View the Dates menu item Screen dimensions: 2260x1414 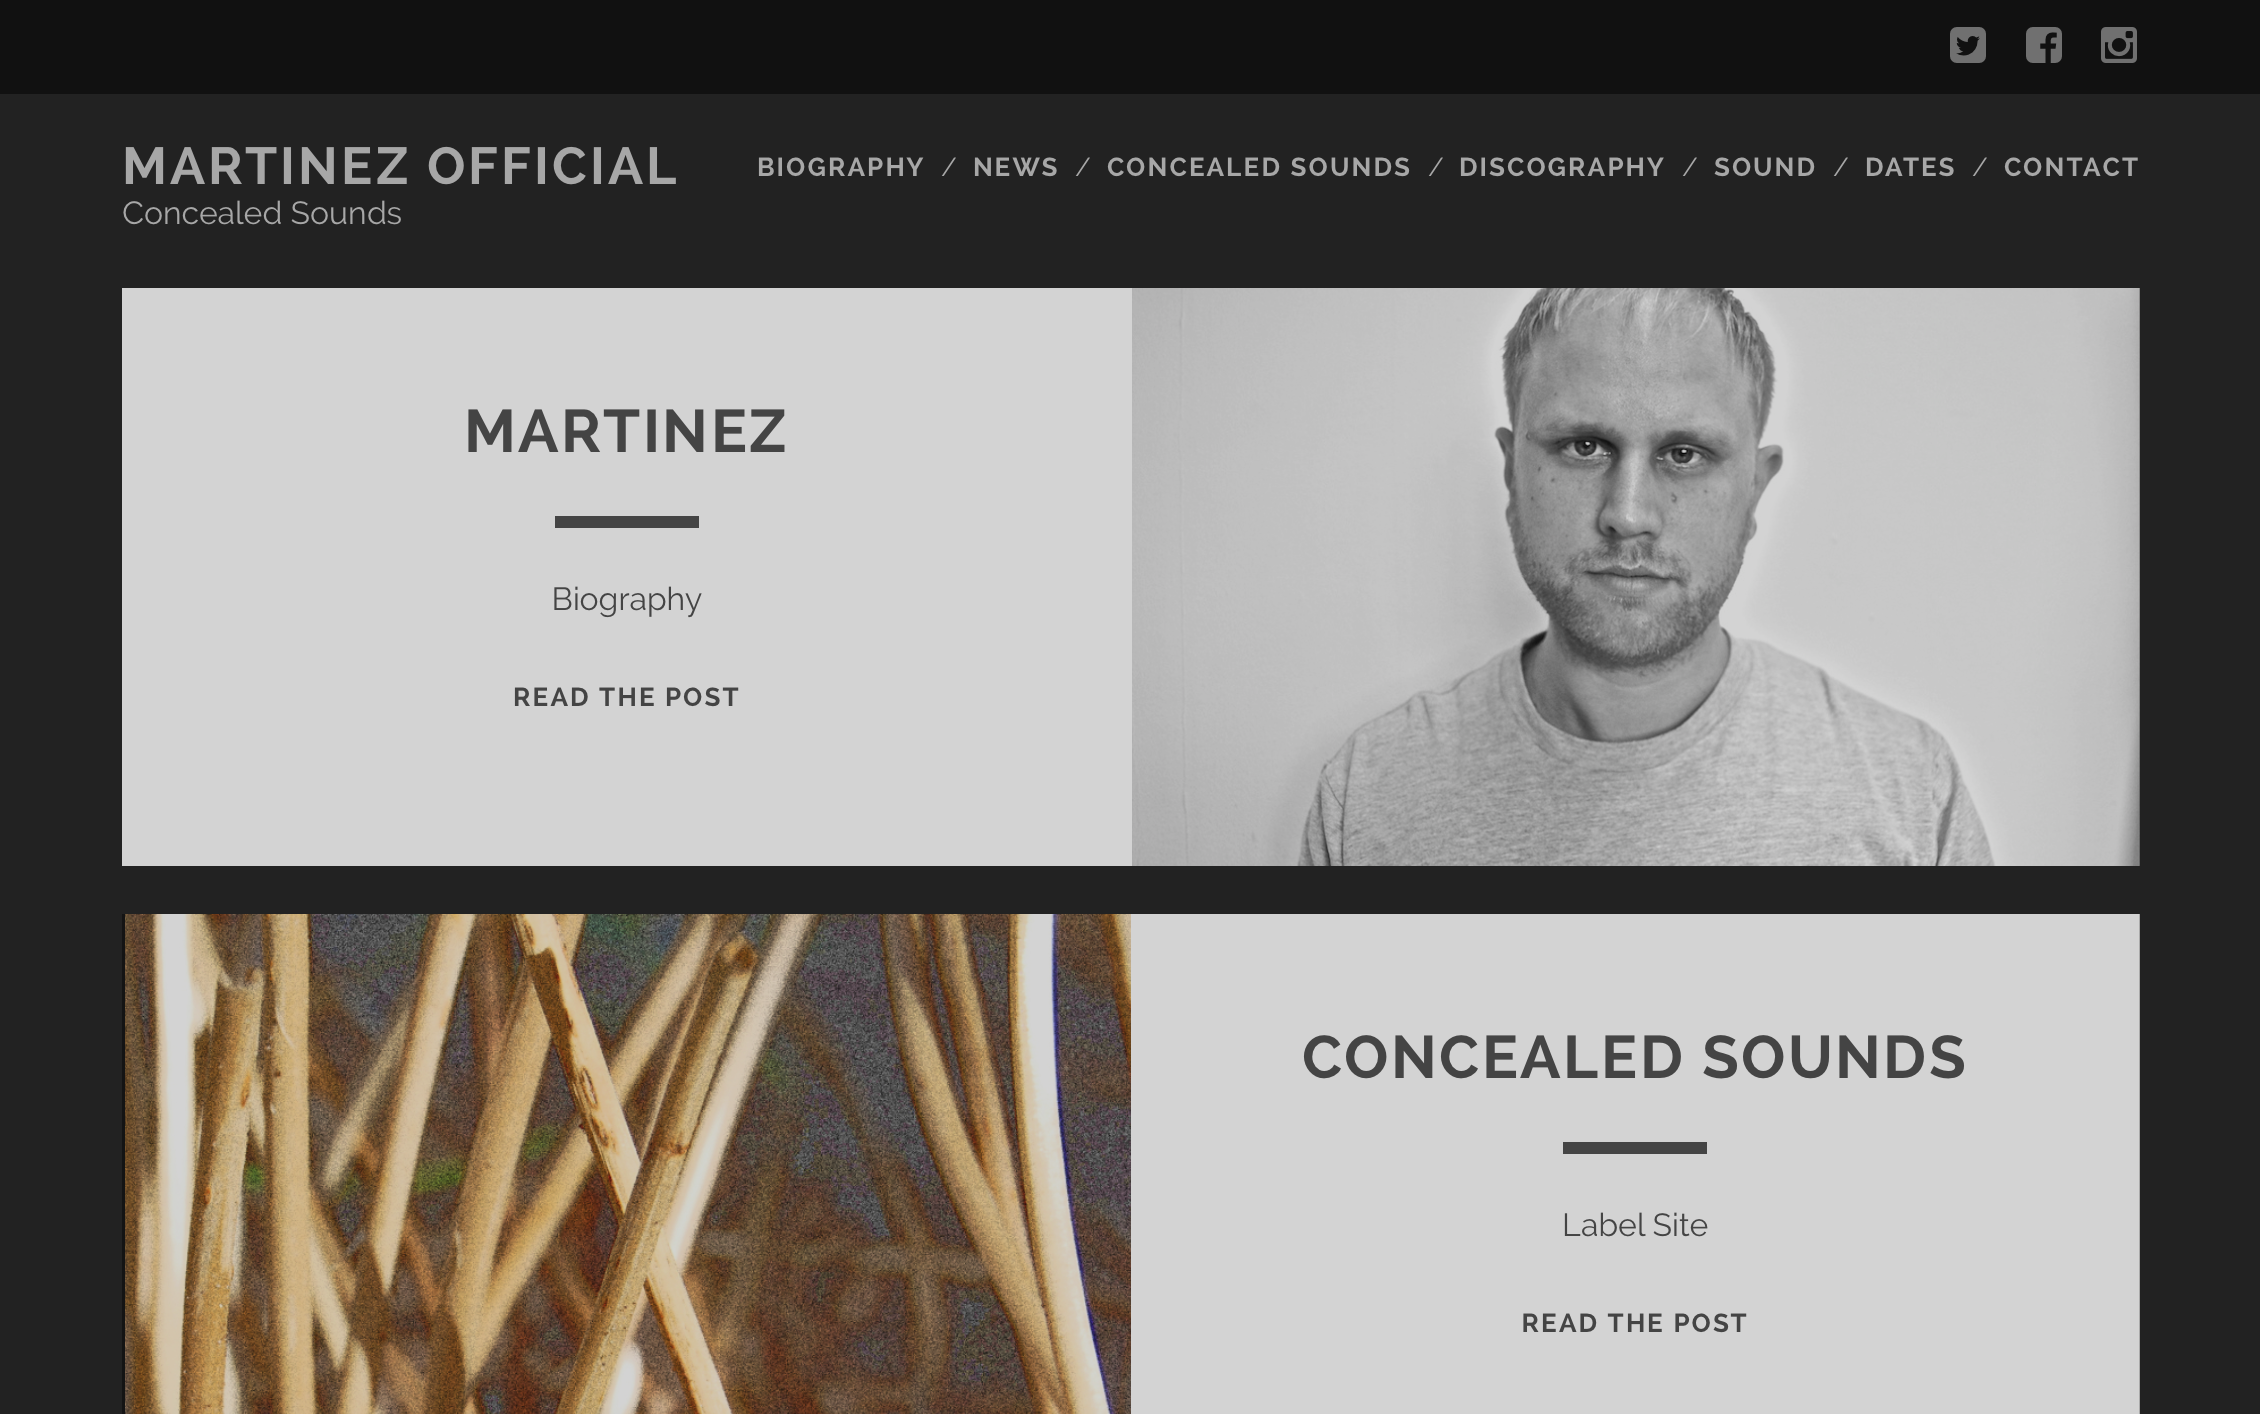click(1909, 167)
